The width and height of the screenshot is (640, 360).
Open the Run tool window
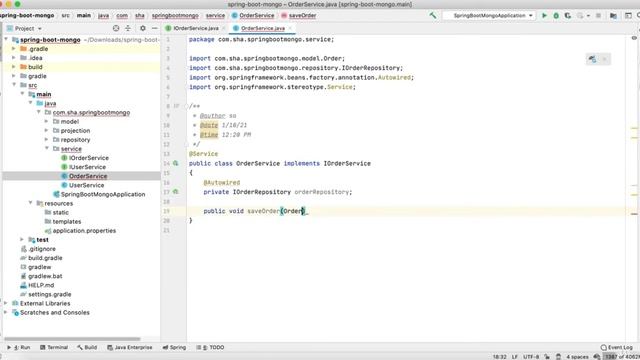[19, 347]
